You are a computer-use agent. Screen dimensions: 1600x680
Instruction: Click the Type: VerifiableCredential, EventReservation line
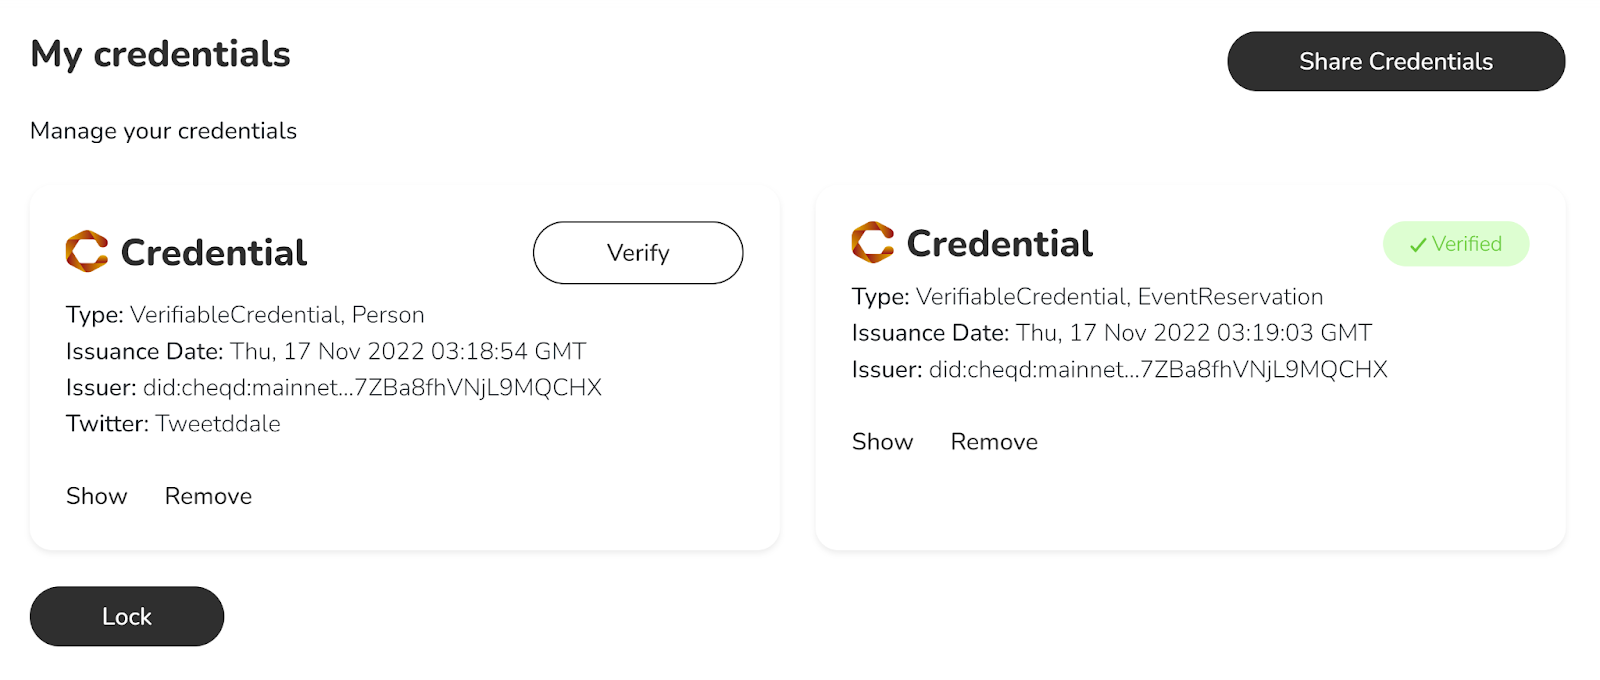coord(1087,297)
